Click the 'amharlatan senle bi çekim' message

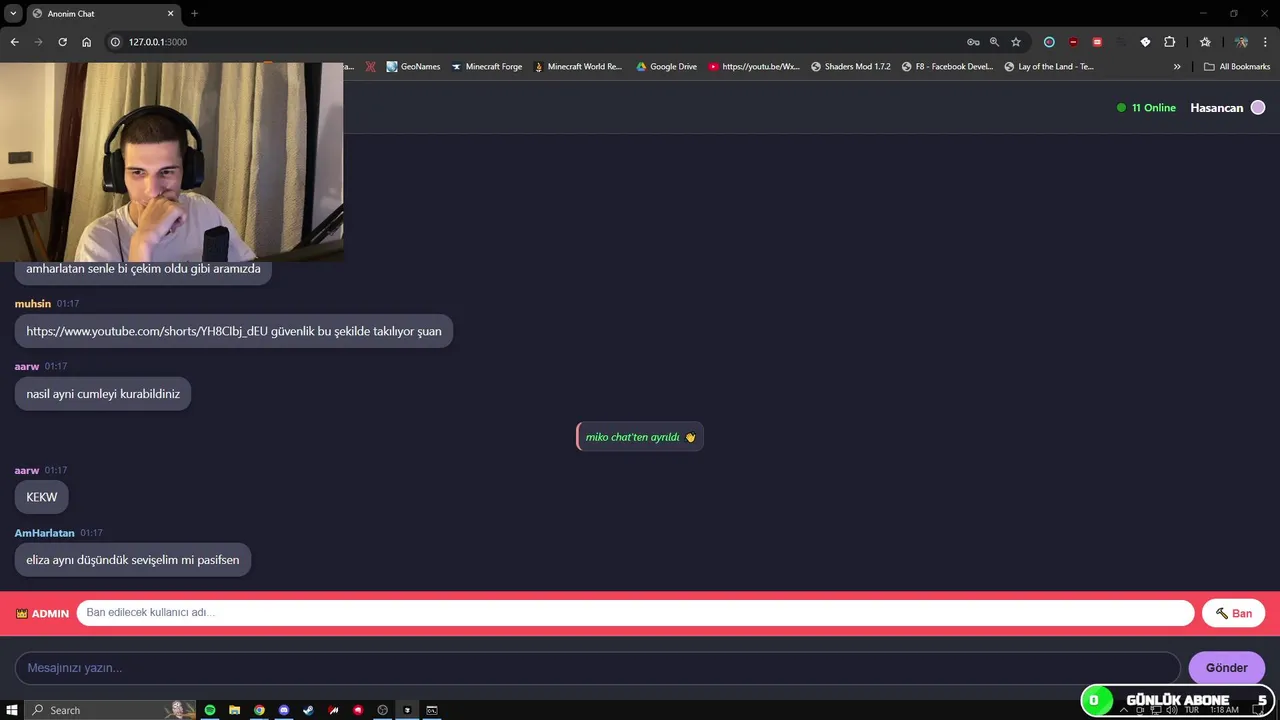pyautogui.click(x=143, y=269)
